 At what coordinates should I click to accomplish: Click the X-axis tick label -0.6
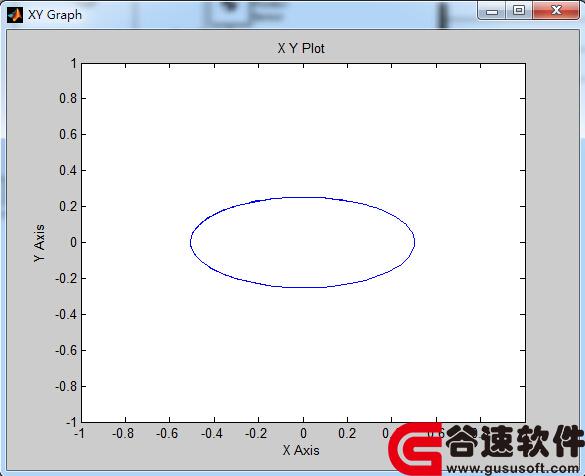[167, 433]
